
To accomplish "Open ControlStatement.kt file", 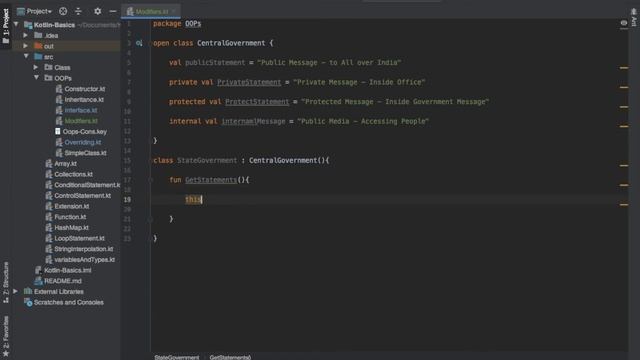I will tap(82, 196).
